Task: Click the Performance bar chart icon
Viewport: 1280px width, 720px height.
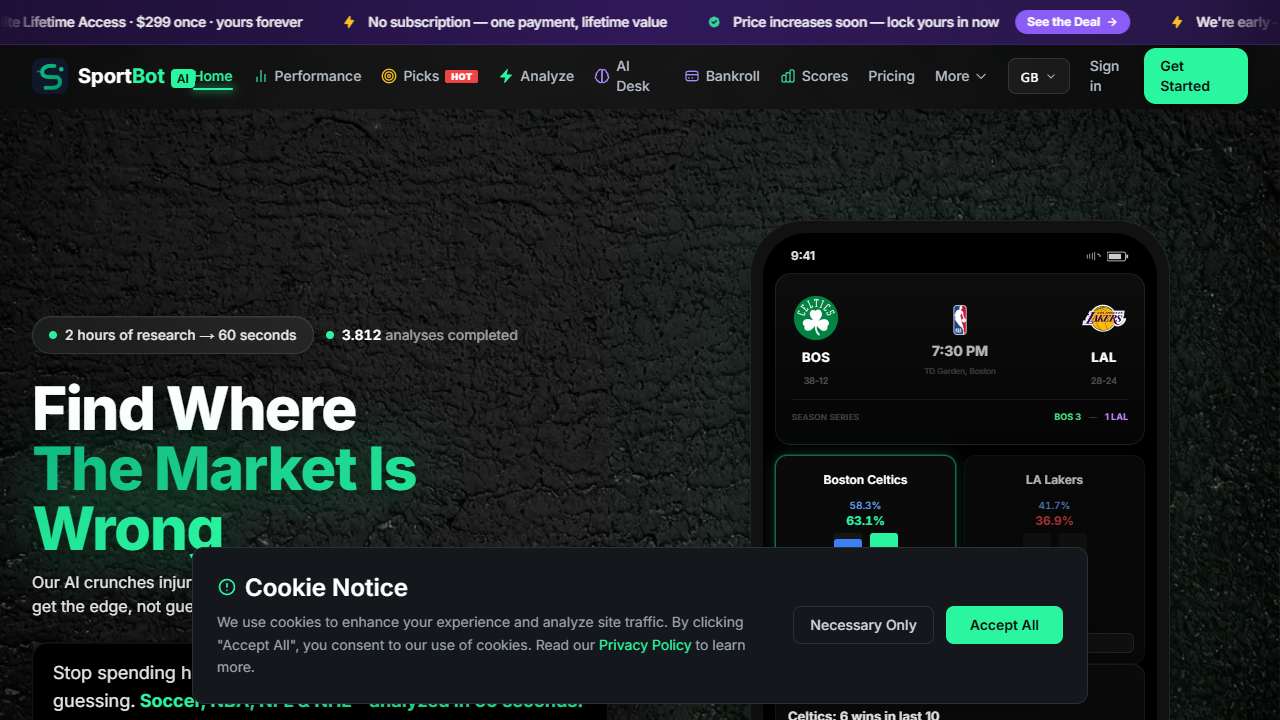Action: [x=261, y=76]
